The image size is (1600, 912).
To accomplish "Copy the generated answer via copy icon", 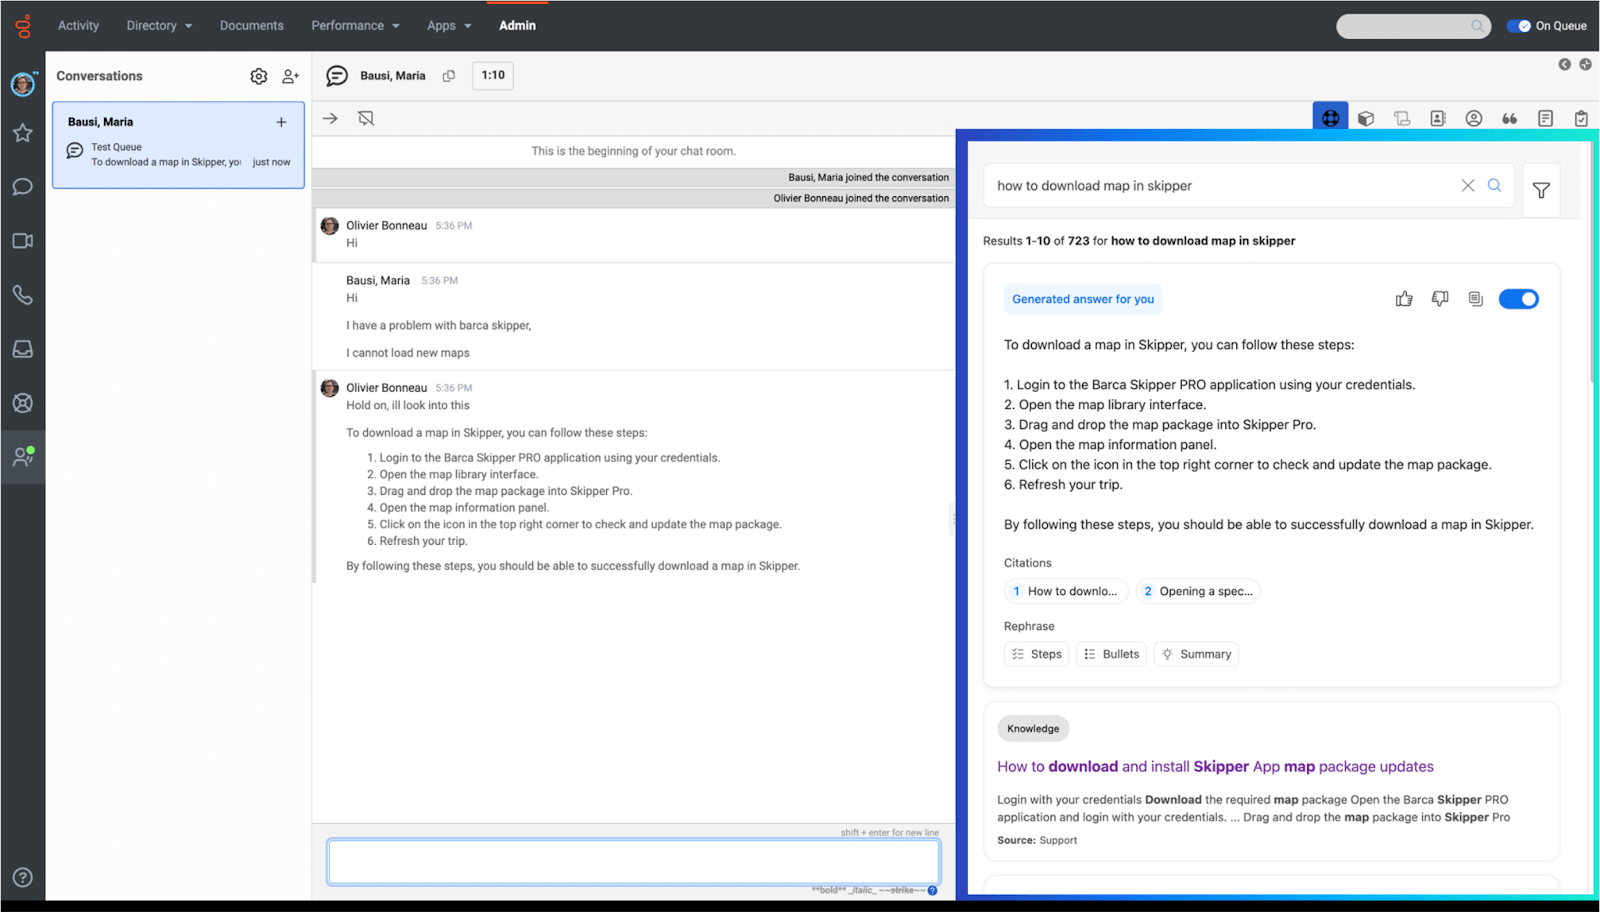I will pyautogui.click(x=1475, y=299).
